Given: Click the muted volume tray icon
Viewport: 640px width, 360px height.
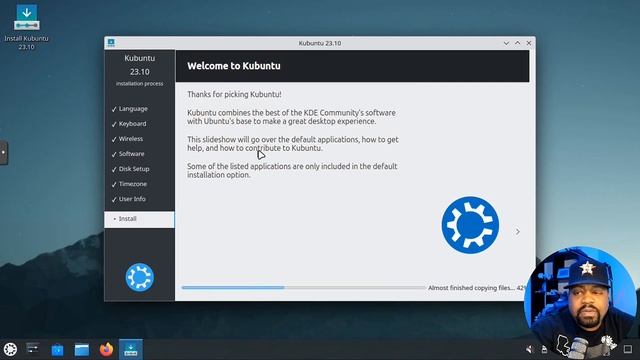Looking at the screenshot, I should (x=530, y=349).
